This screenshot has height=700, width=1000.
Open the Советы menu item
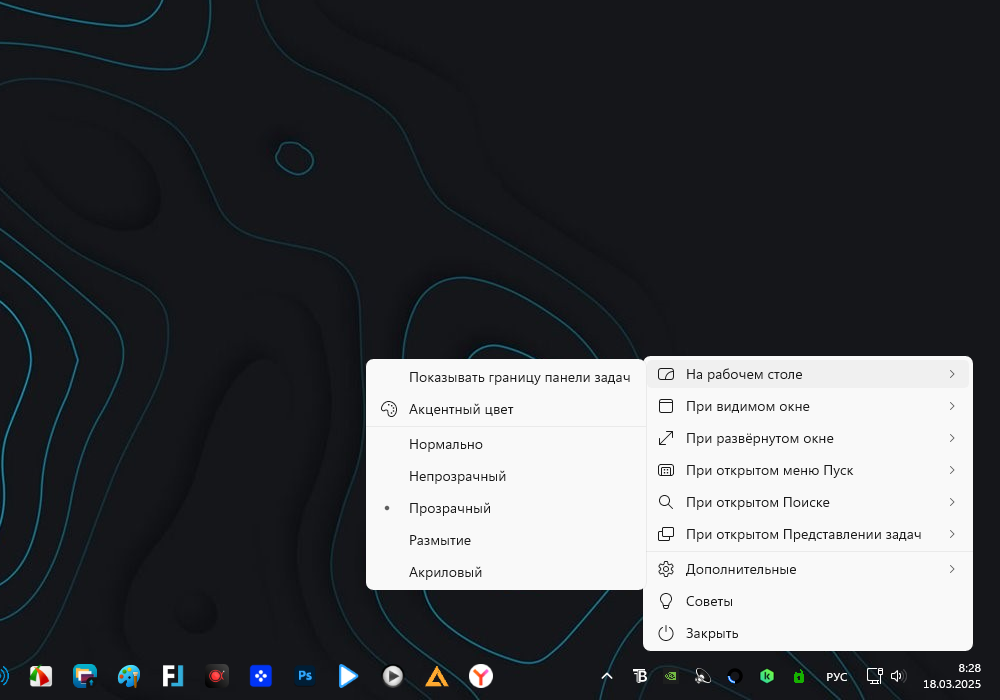tap(807, 601)
